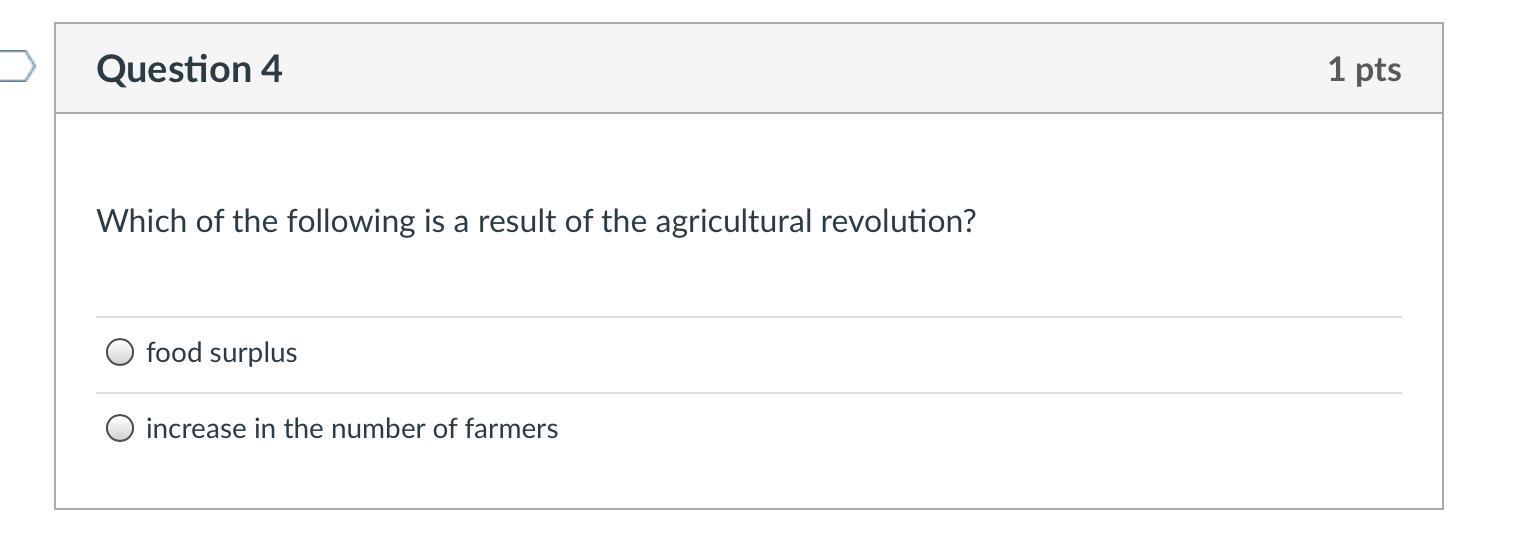The image size is (1532, 542).
Task: Click the word "surplus" in the first answer
Action: click(x=262, y=353)
